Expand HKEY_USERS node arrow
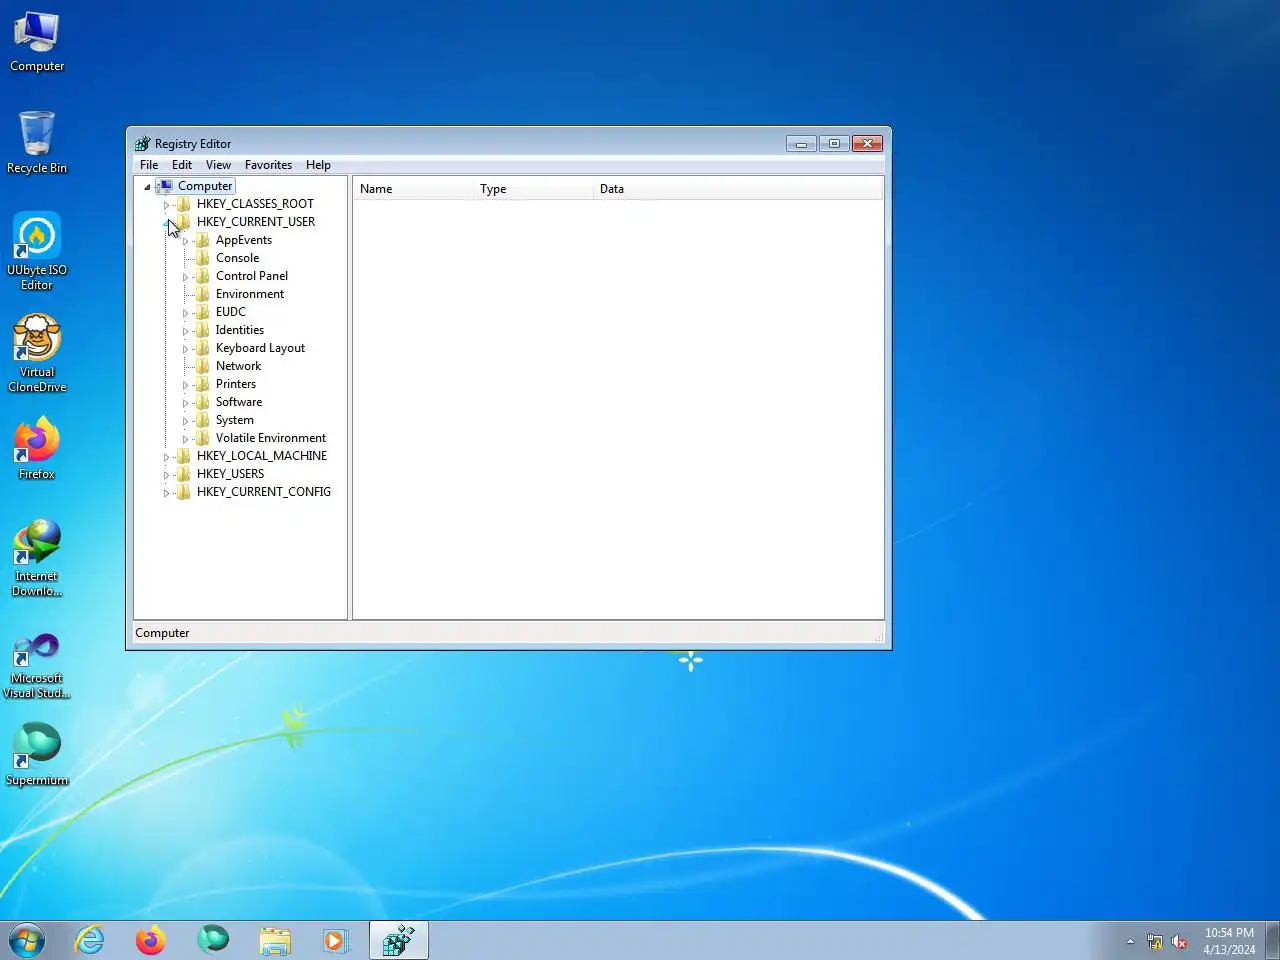The width and height of the screenshot is (1280, 960). coord(166,474)
